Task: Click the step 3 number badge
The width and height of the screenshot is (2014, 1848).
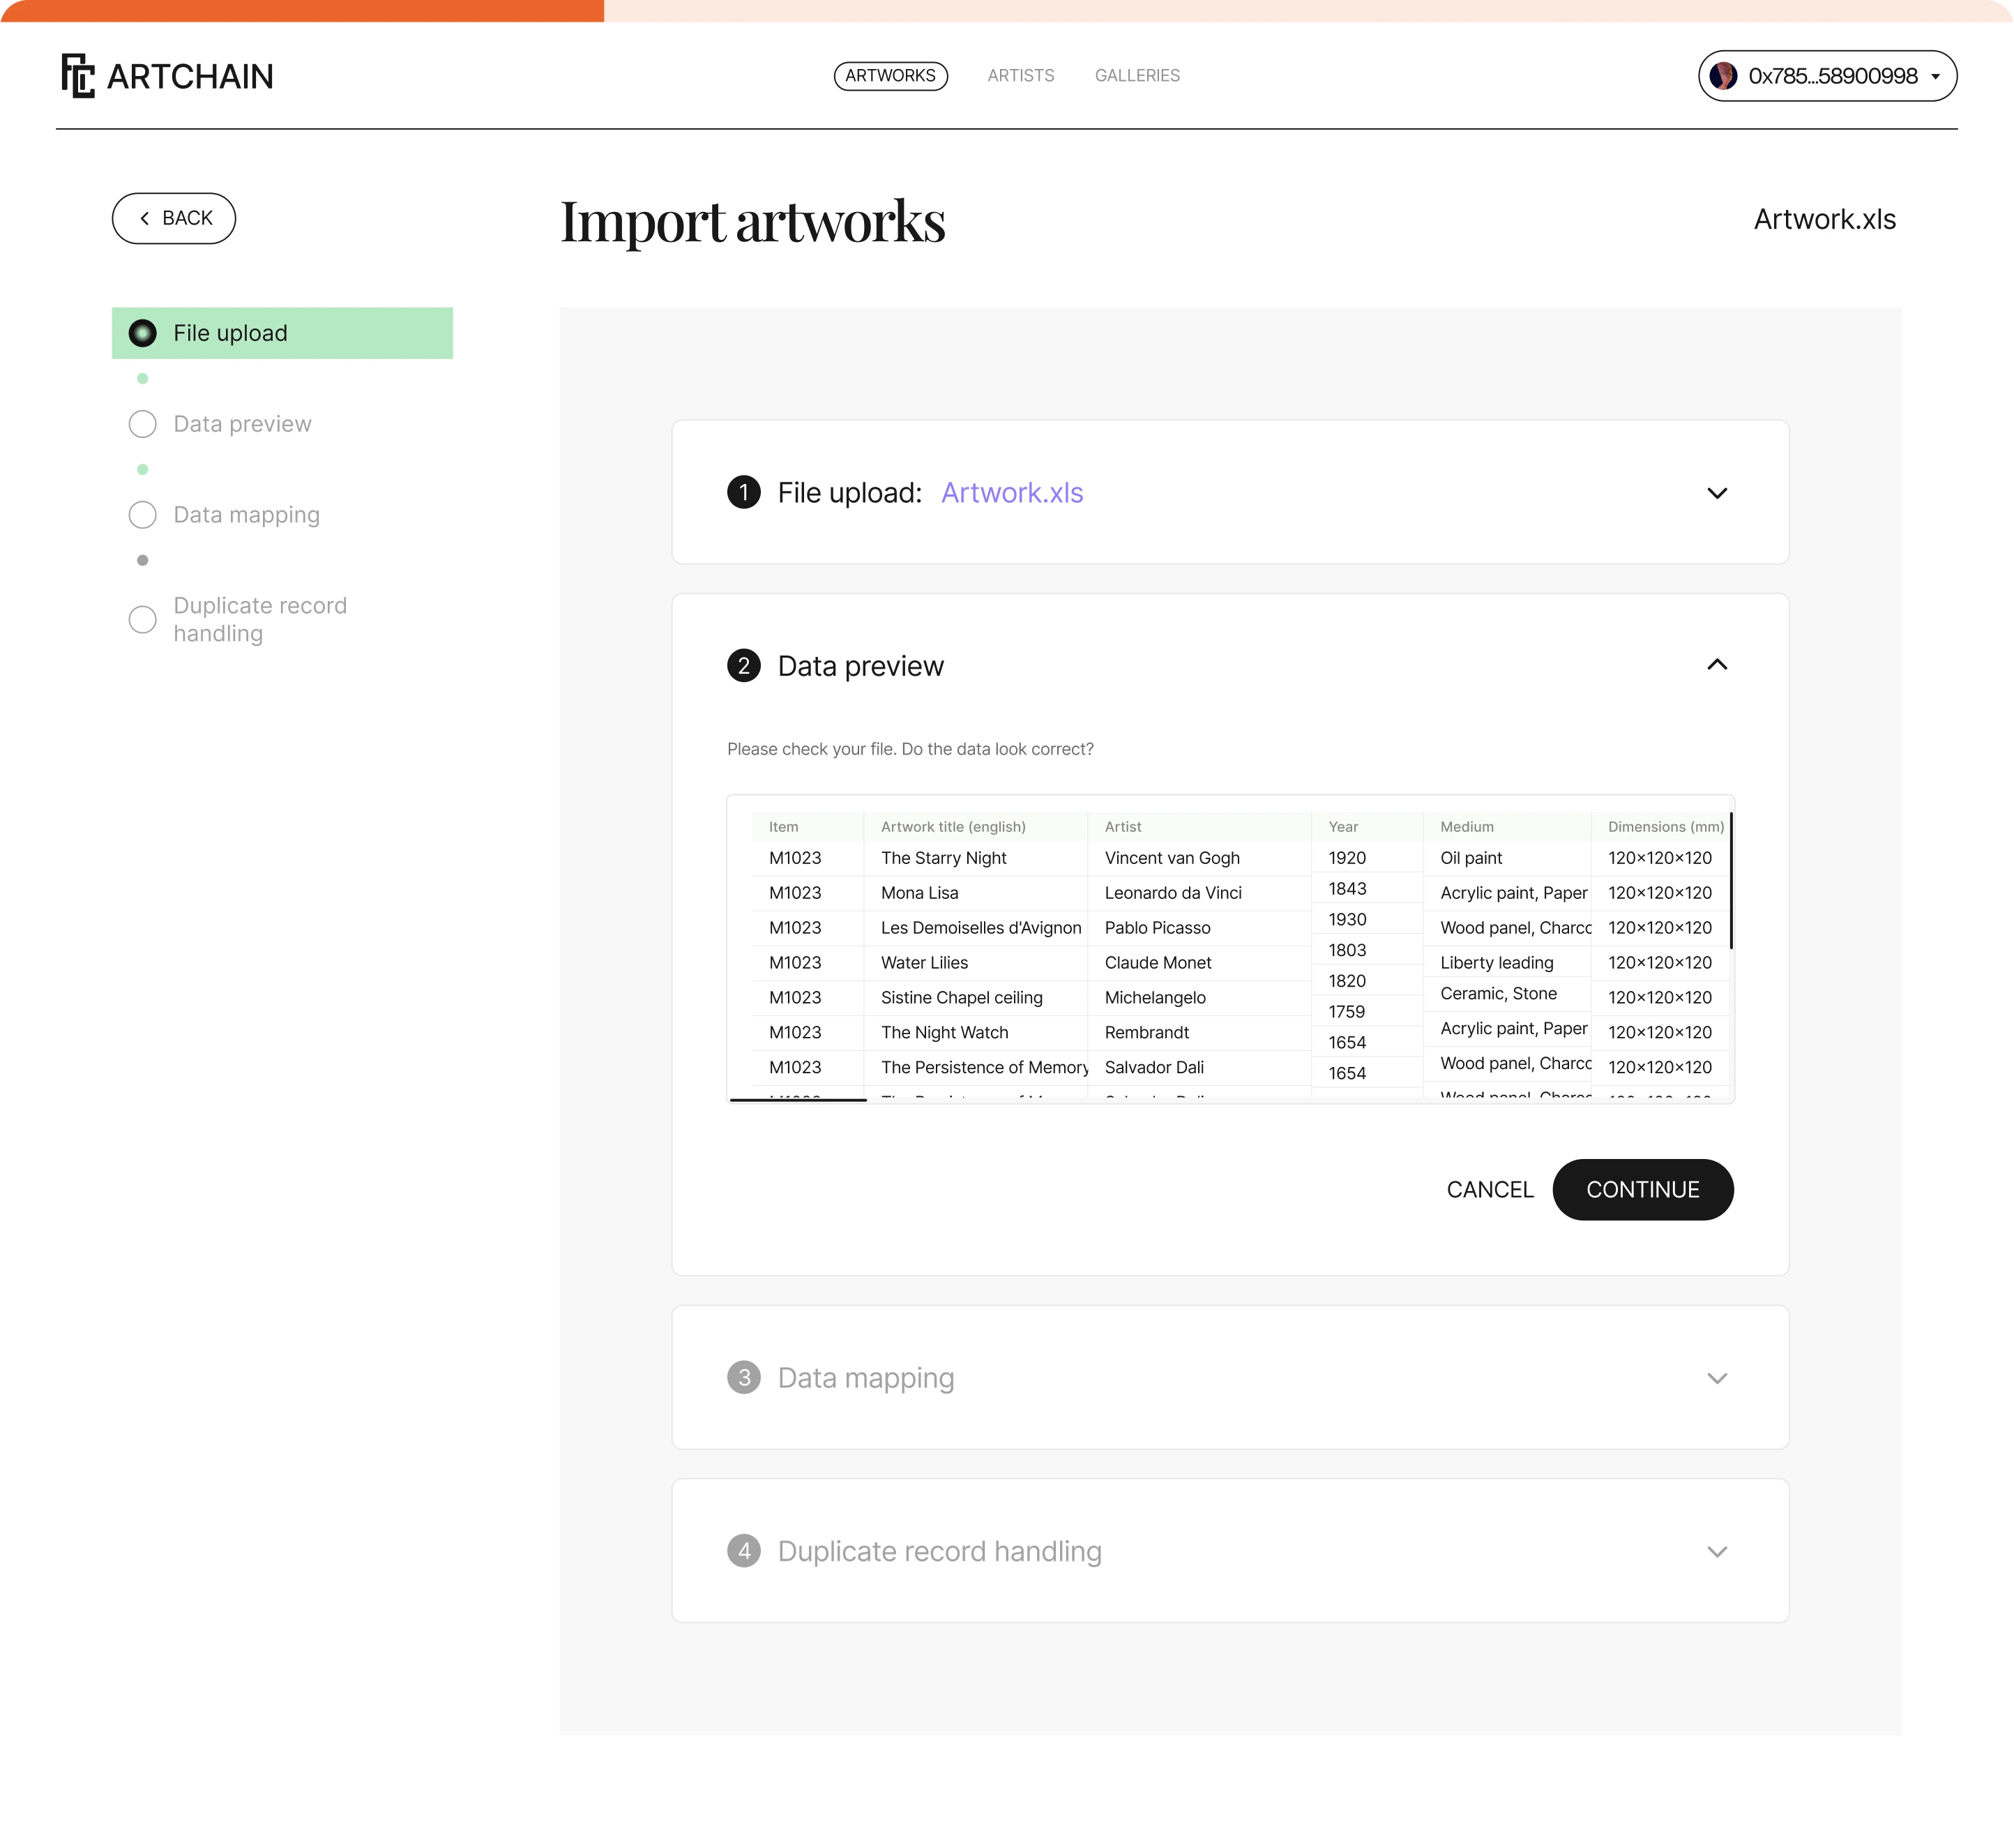Action: click(x=744, y=1378)
